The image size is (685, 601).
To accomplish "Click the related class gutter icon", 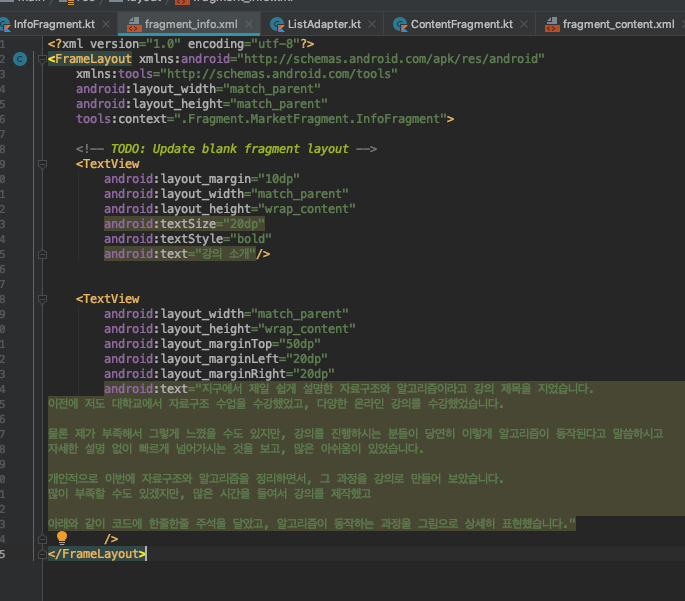I will pos(20,59).
